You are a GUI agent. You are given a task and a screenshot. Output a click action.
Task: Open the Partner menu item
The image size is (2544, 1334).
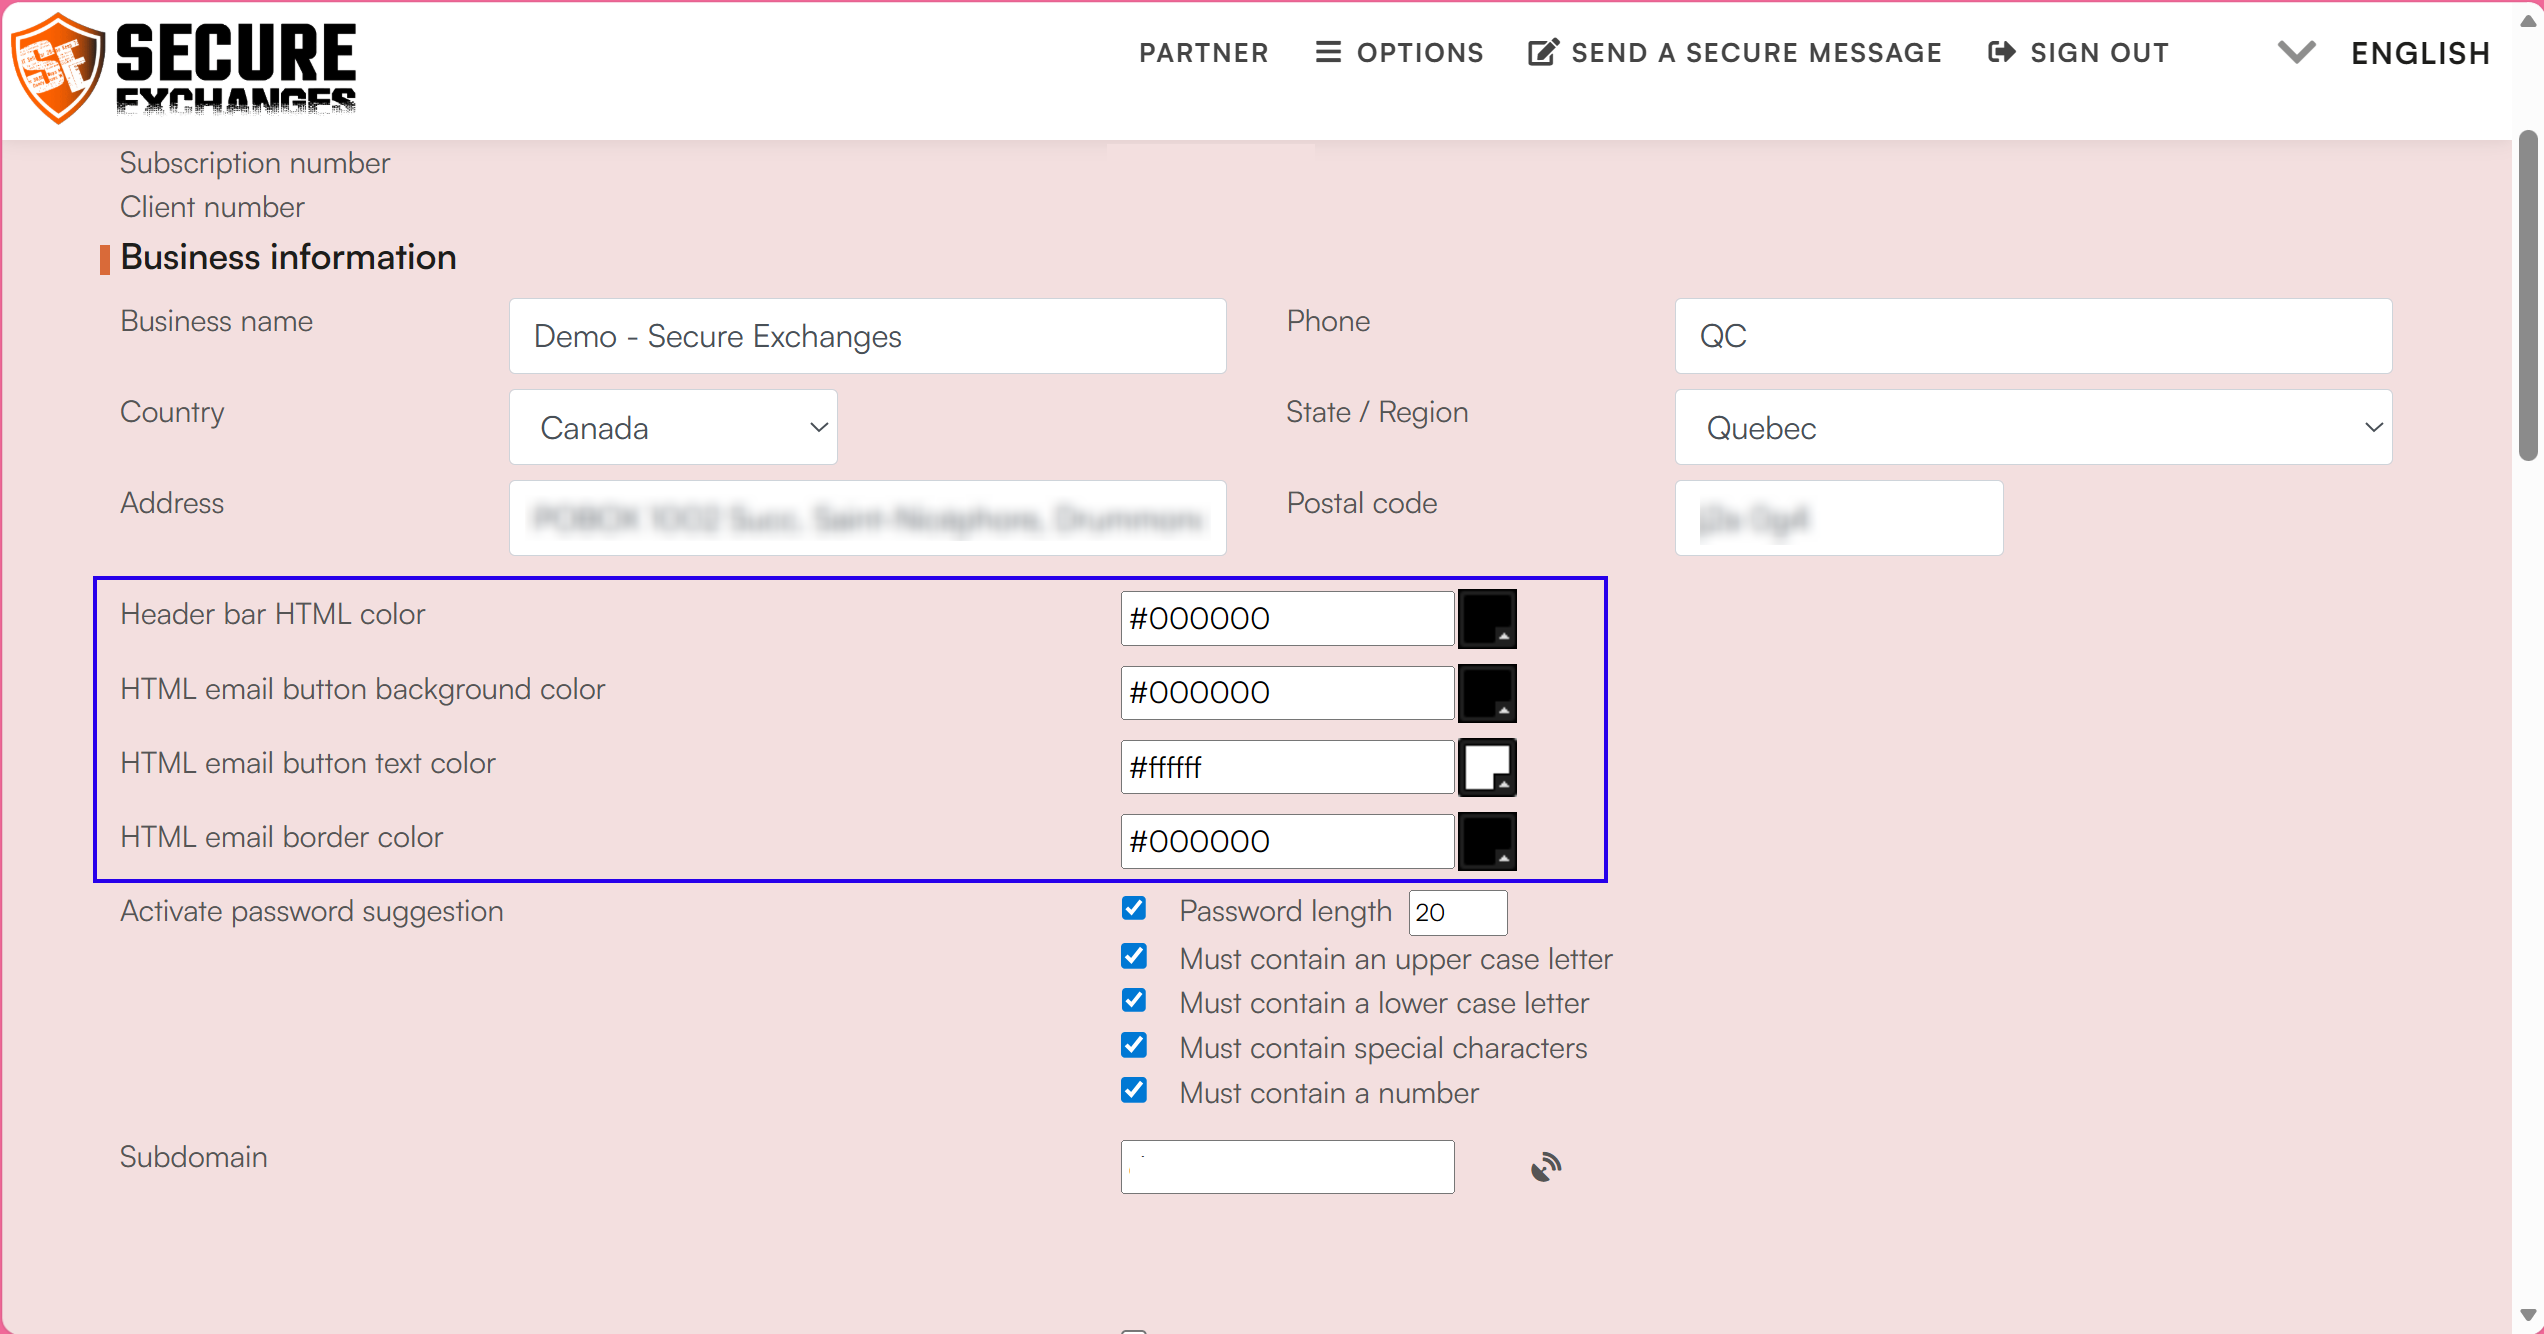[1203, 52]
